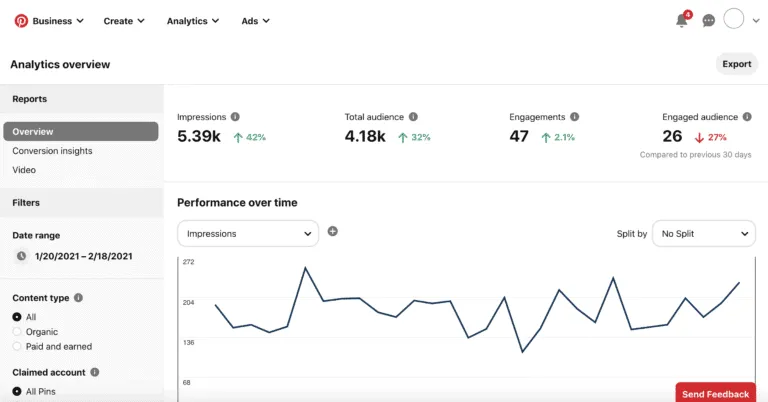This screenshot has width=768, height=402.
Task: Click the Export button
Action: pyautogui.click(x=737, y=64)
